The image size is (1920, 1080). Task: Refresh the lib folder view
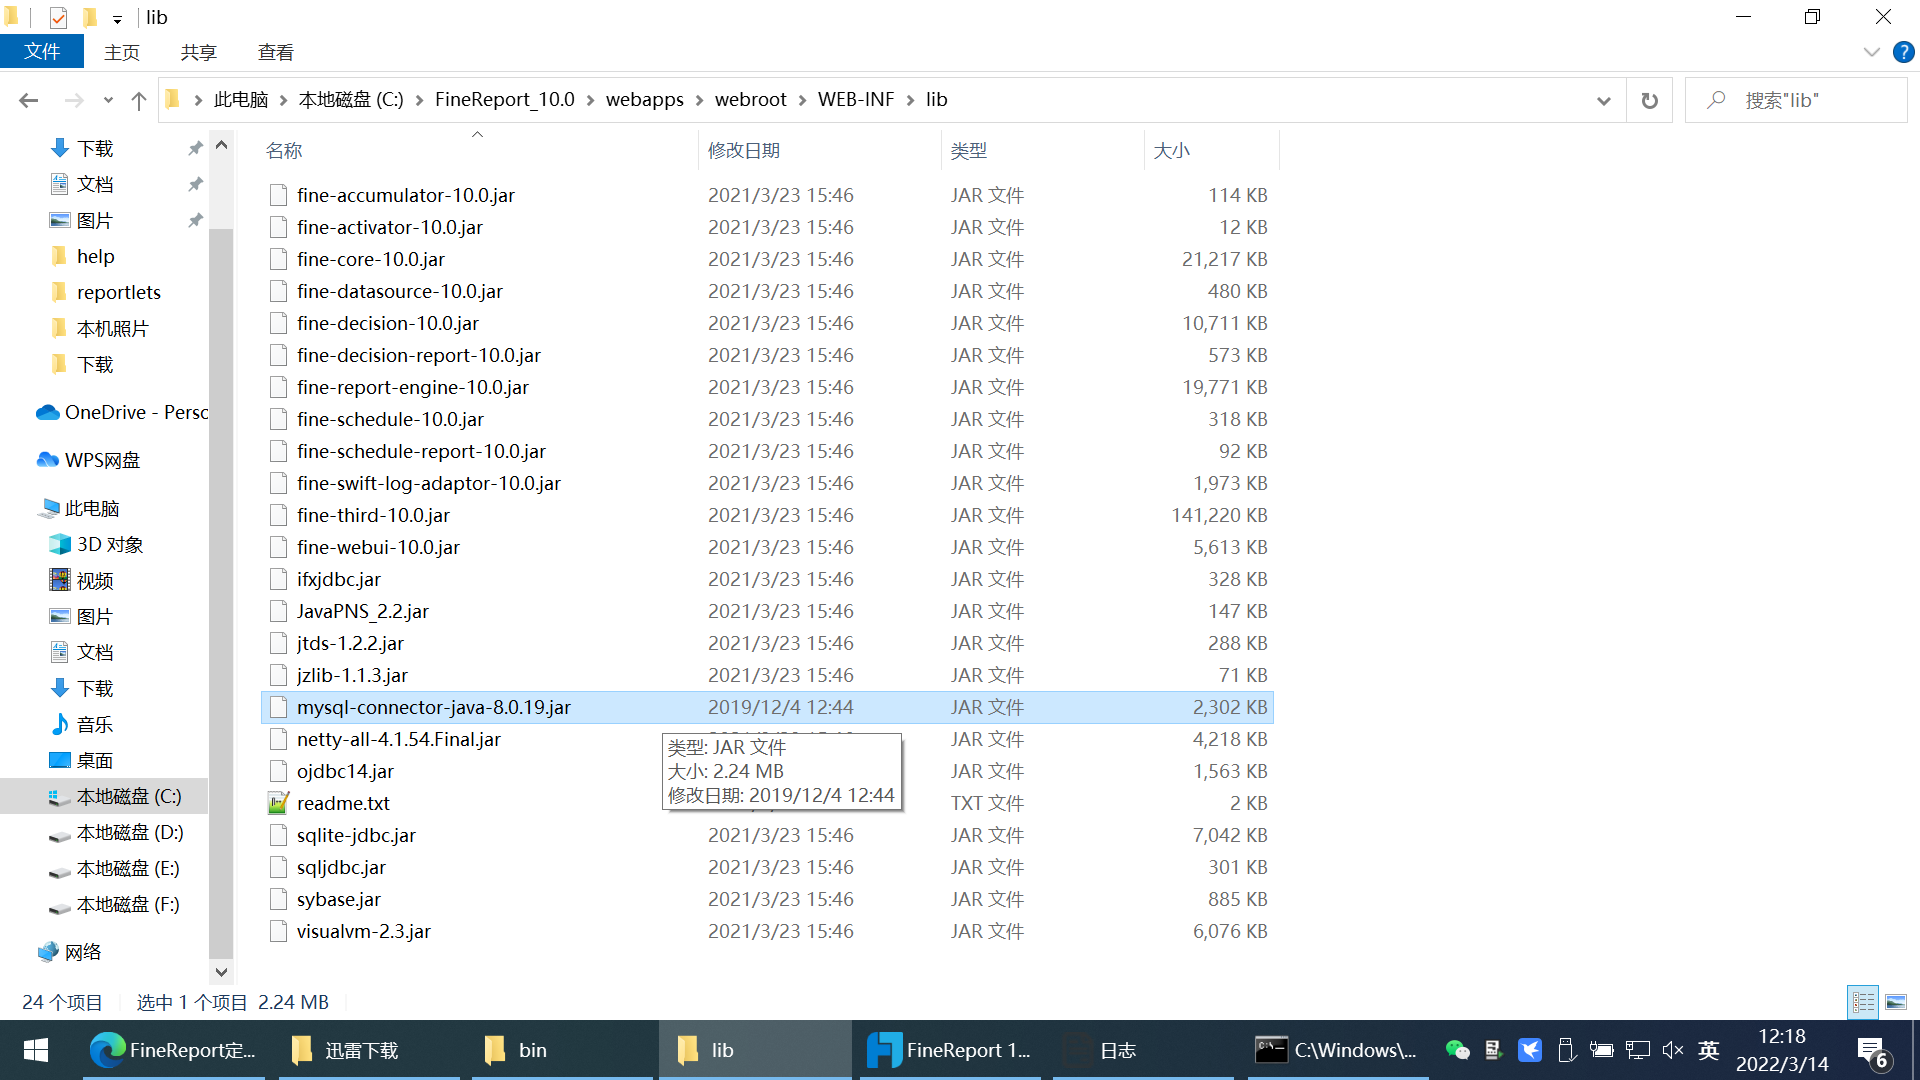[1649, 100]
